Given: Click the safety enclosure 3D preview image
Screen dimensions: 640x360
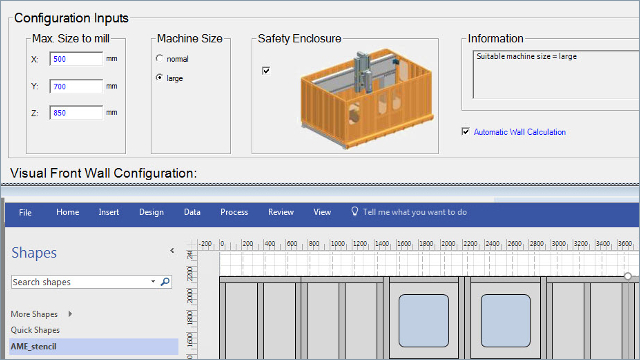Looking at the screenshot, I should [367, 98].
